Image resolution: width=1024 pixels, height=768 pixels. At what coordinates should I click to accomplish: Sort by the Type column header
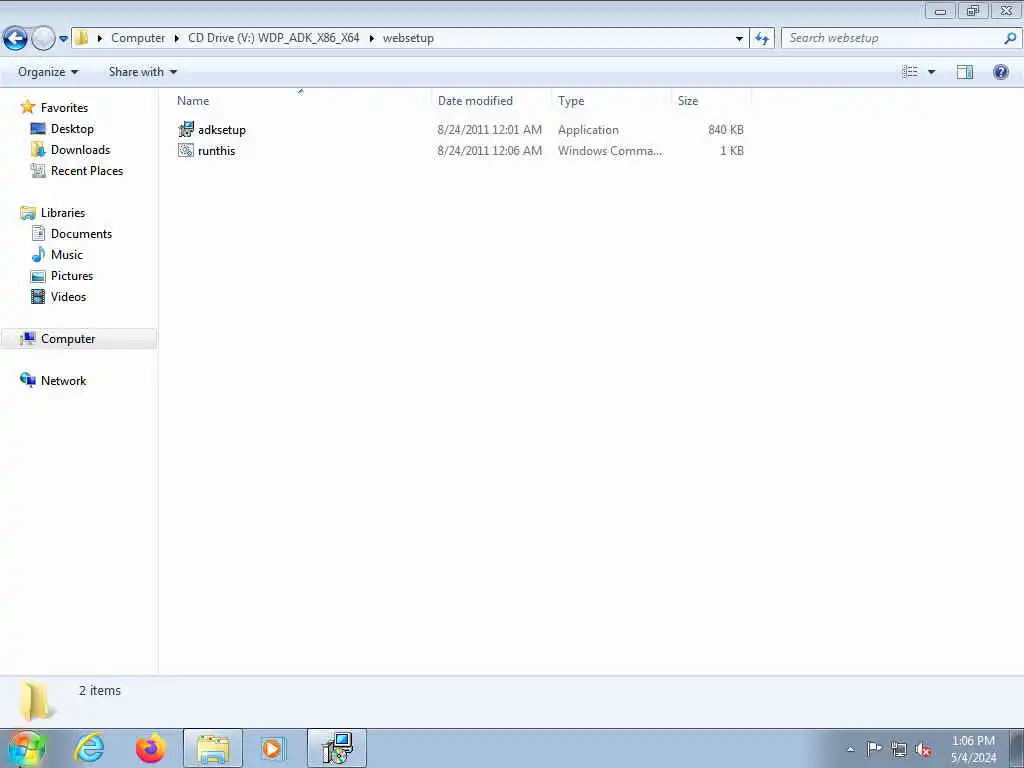point(611,101)
